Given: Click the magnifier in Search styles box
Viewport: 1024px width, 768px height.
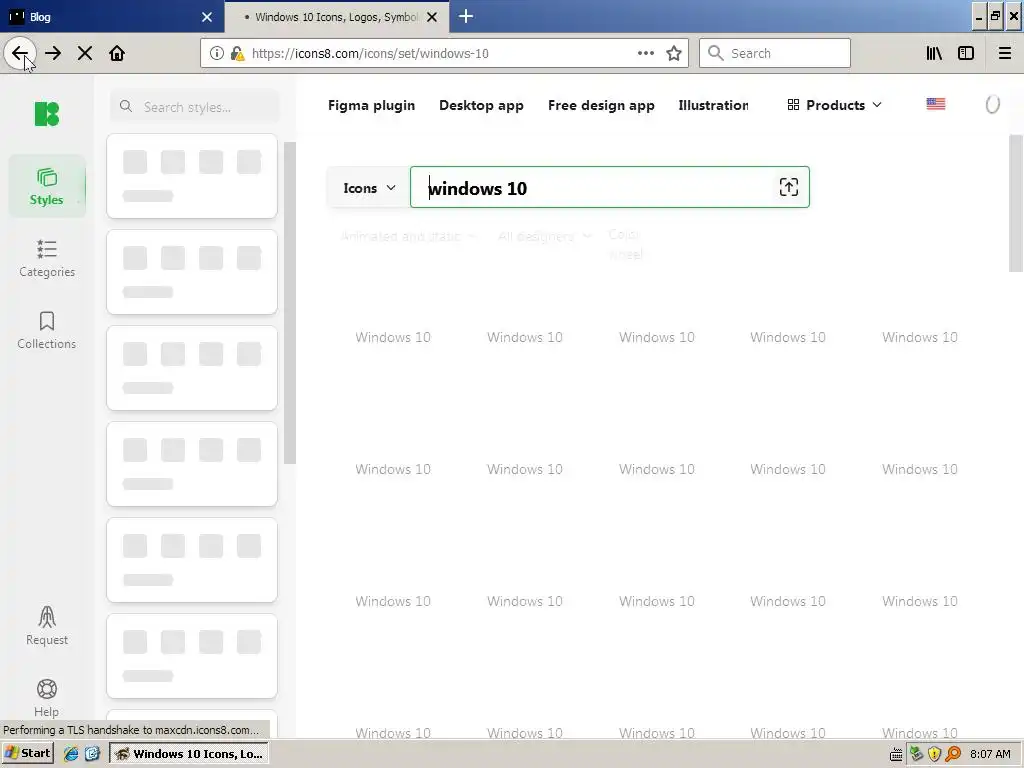Looking at the screenshot, I should point(126,106).
